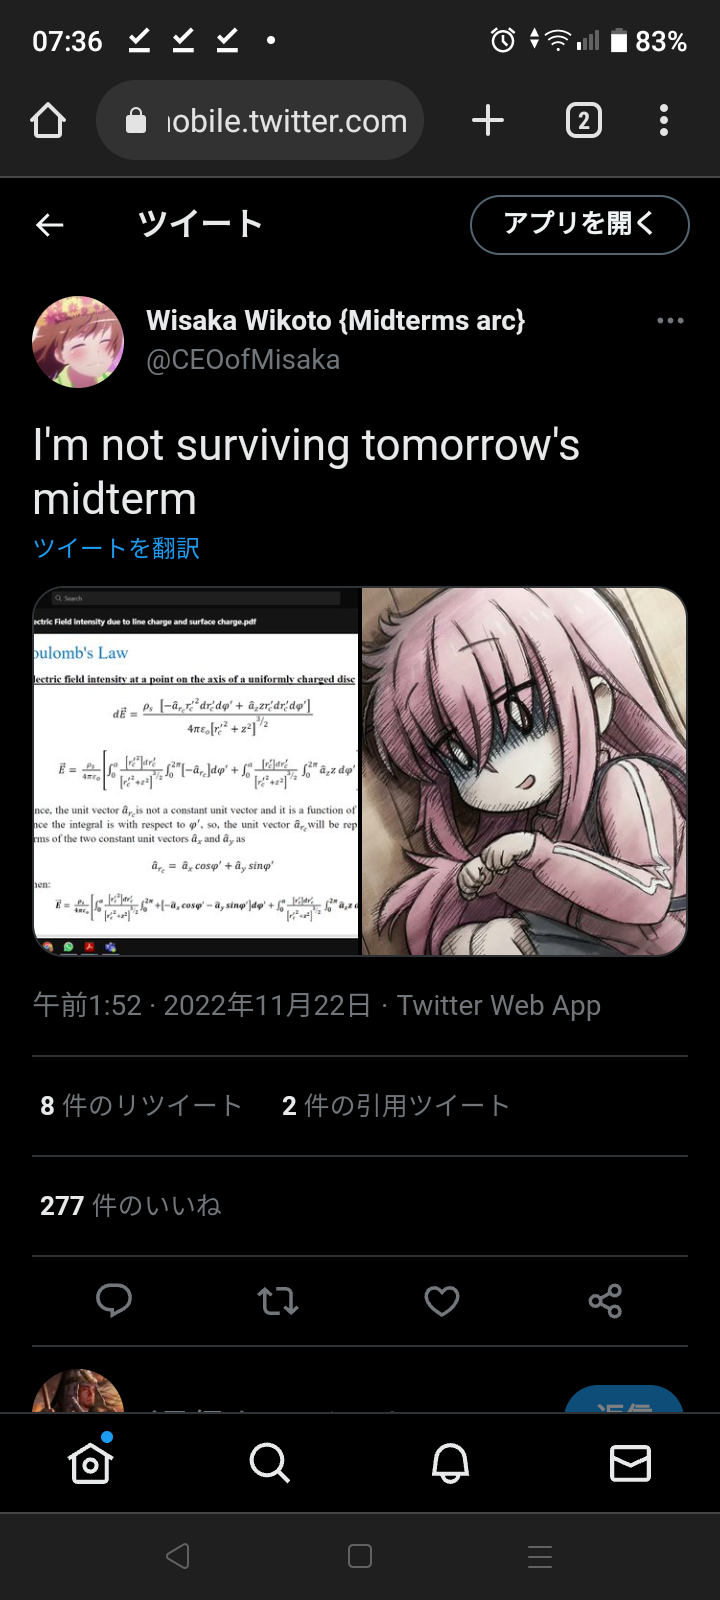
Task: Click the アプリを開く button
Action: coord(580,224)
